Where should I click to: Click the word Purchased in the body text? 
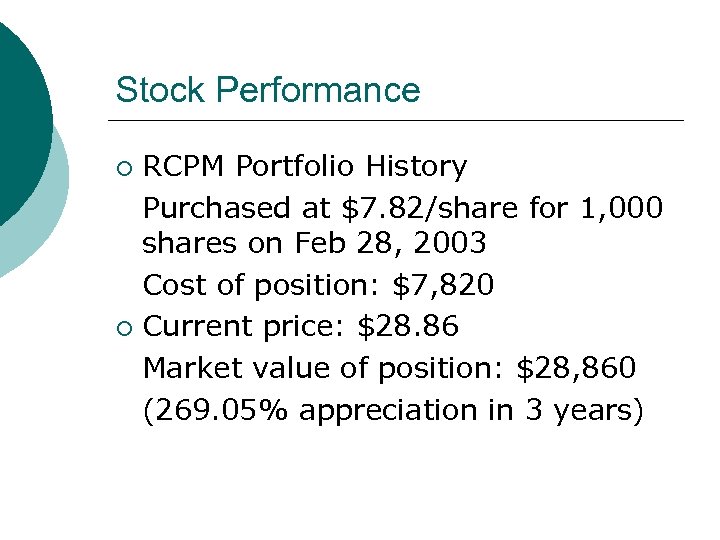[x=215, y=208]
